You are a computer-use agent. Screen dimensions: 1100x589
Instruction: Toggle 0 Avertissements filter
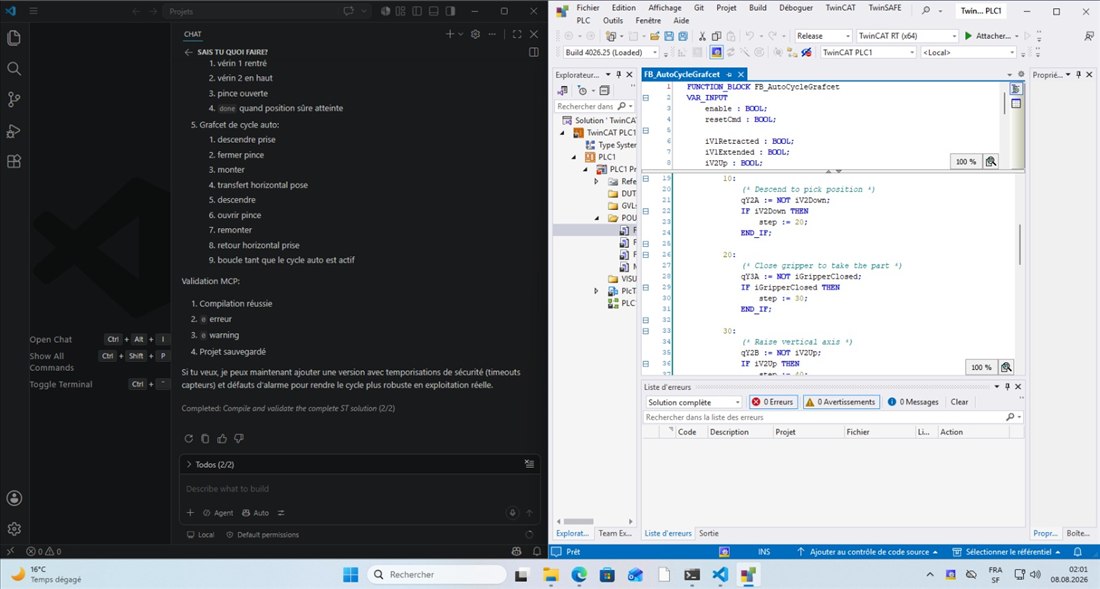click(x=840, y=402)
